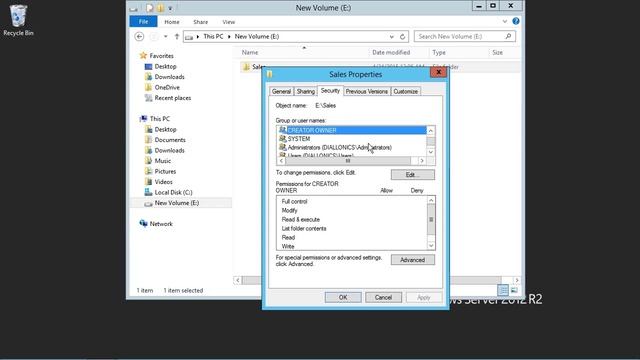Image resolution: width=640 pixels, height=360 pixels.
Task: Click the Network icon in navigation pane
Action: pyautogui.click(x=143, y=224)
